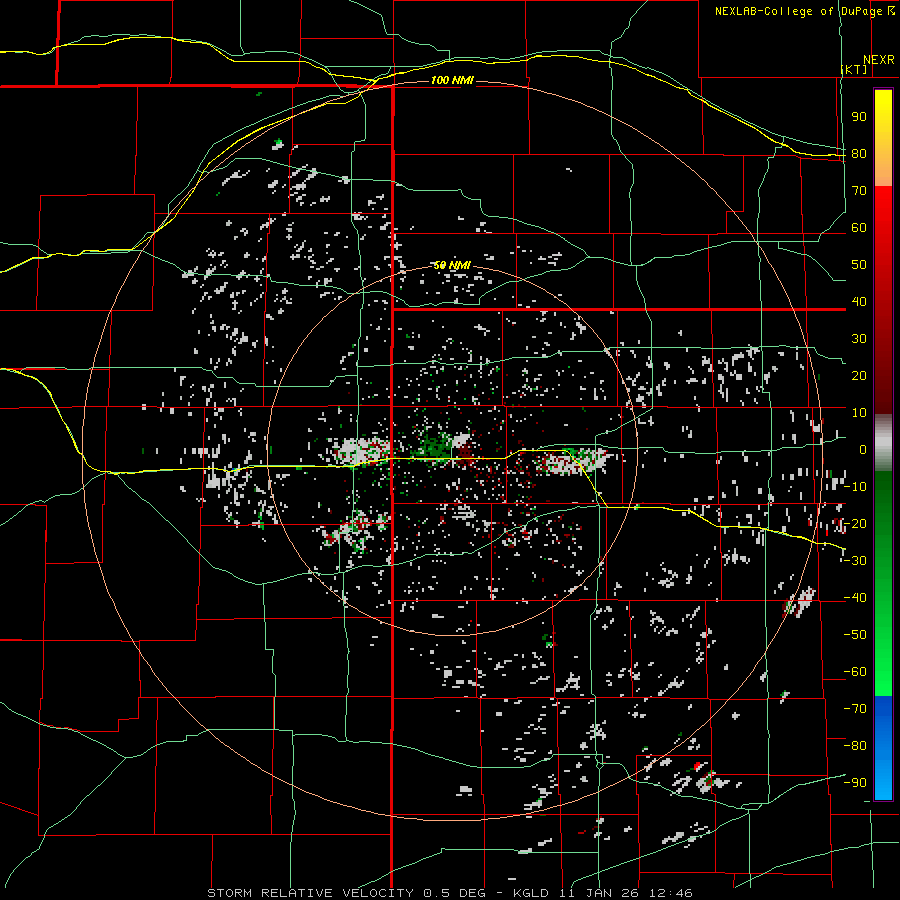
Task: Click the 100 NMI range ring label
Action: pos(452,80)
